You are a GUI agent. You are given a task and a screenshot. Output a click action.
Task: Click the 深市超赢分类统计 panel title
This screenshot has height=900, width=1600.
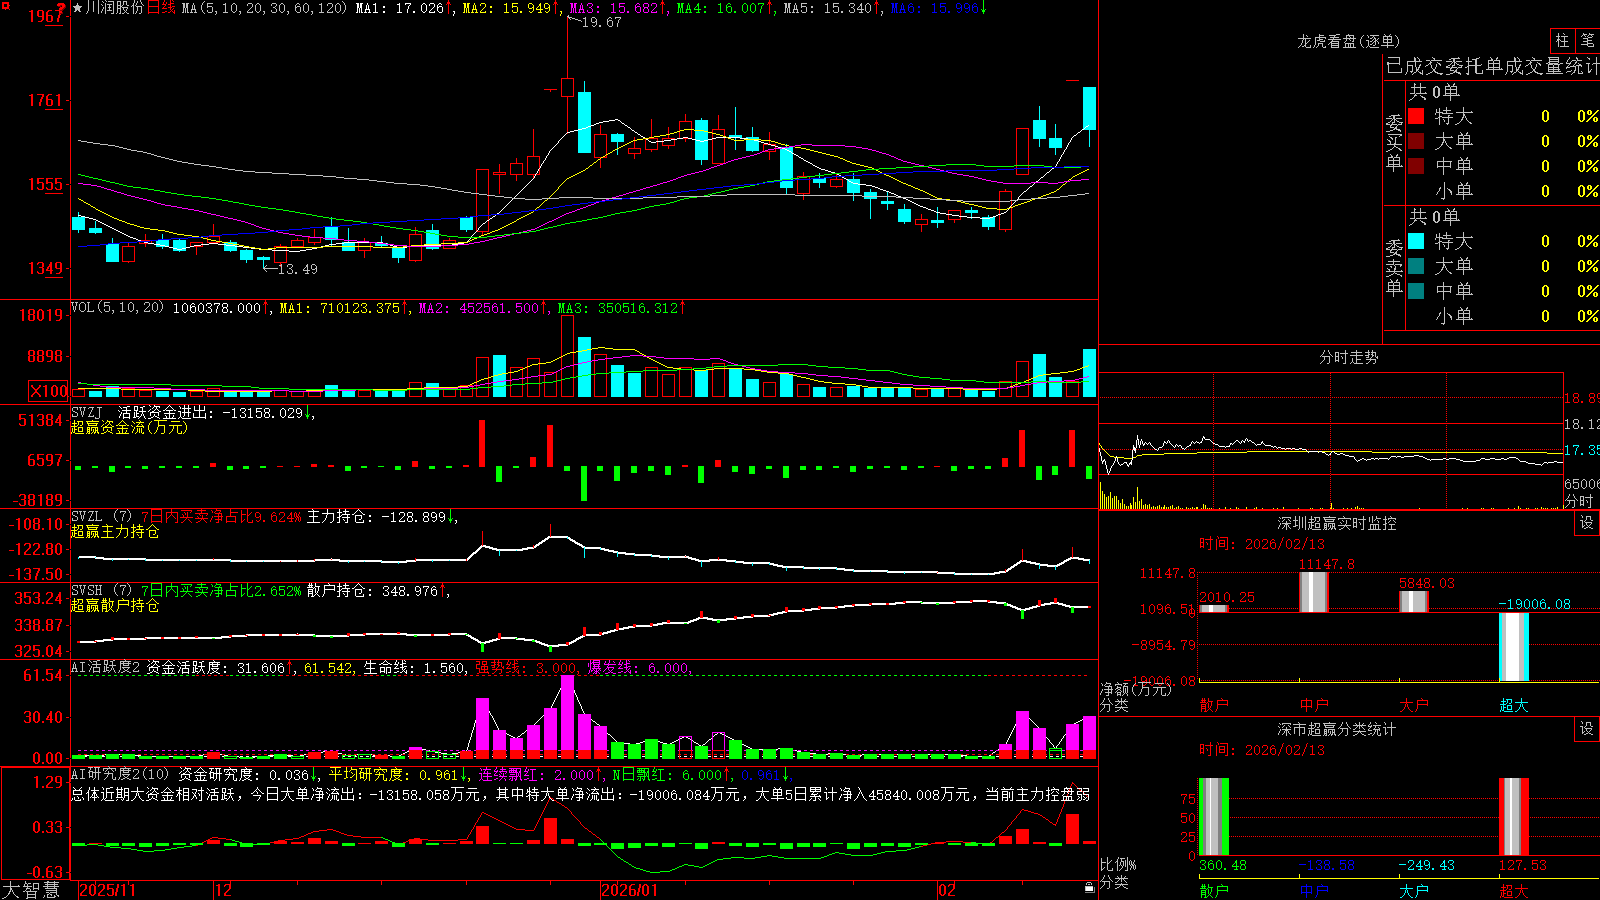click(1337, 729)
